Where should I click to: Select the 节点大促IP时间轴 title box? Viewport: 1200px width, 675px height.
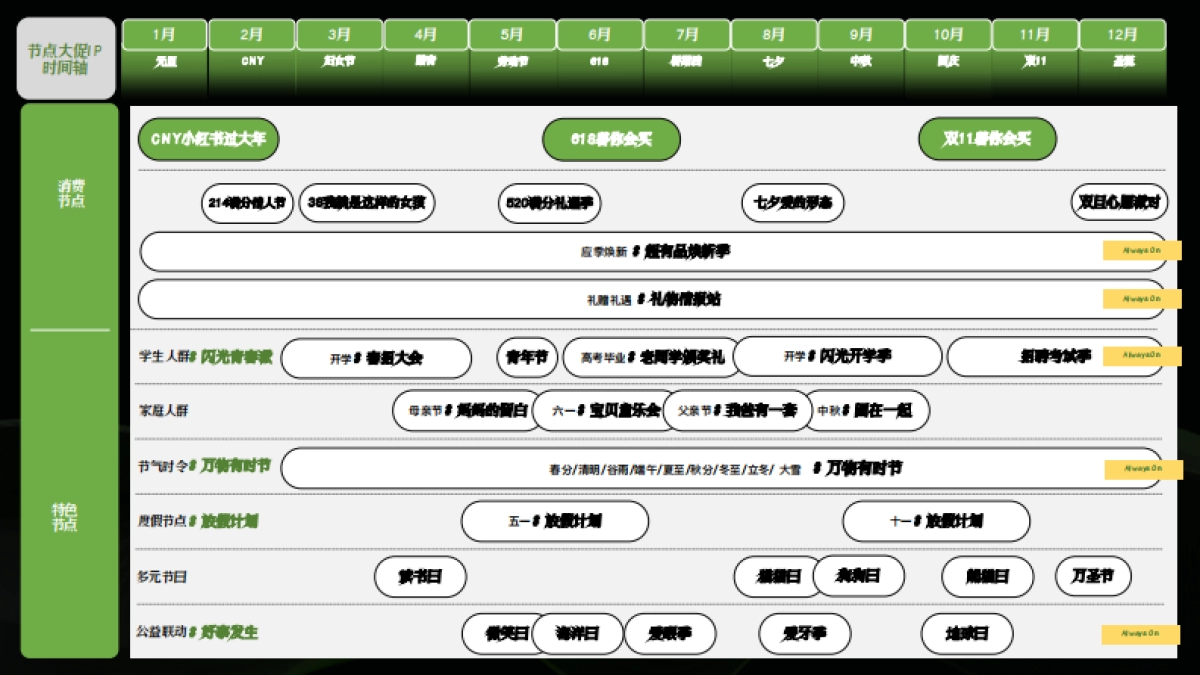click(66, 59)
